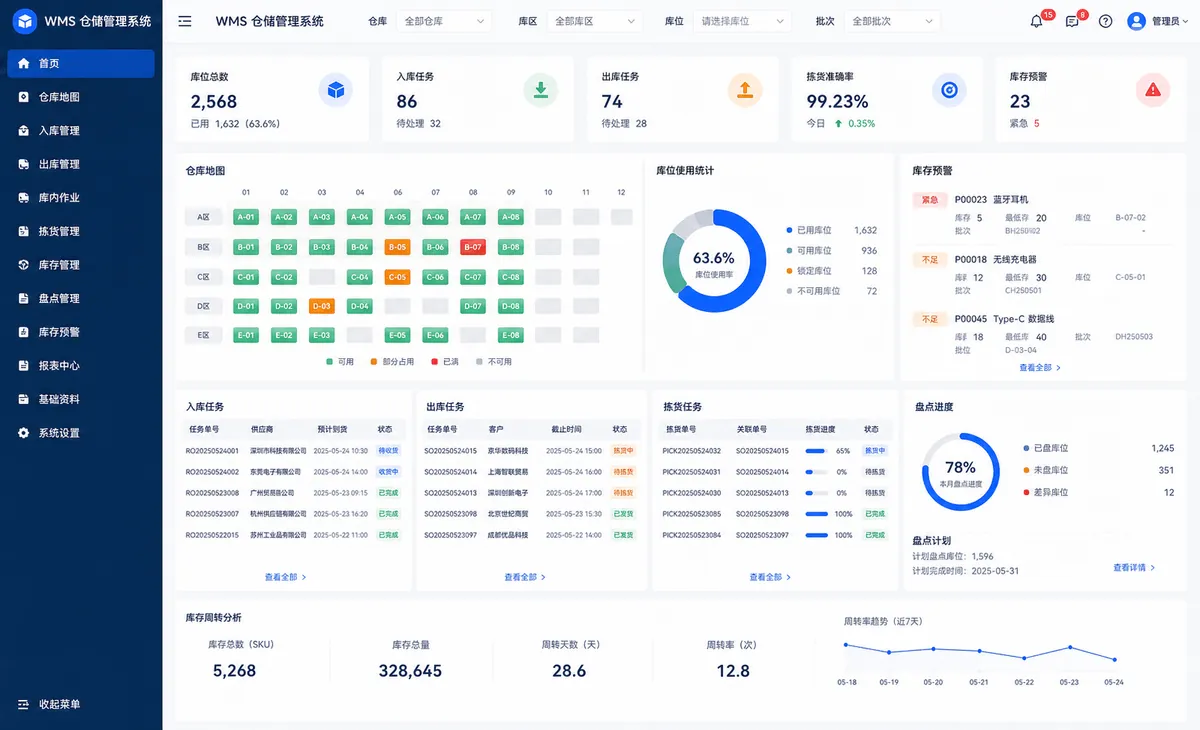The height and width of the screenshot is (730, 1200).
Task: Click the 差异库位 legend entry
Action: tap(1099, 492)
